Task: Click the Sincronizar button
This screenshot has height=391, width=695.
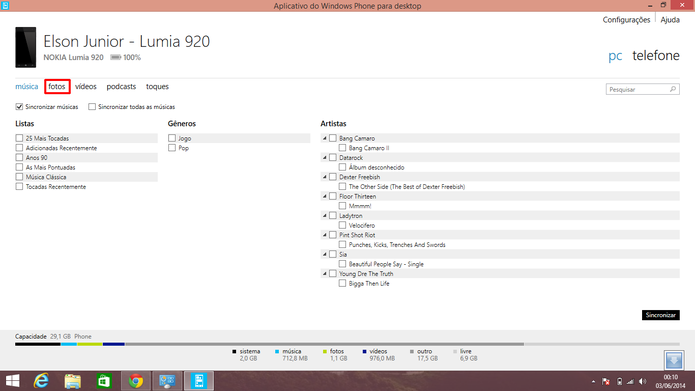Action: pos(660,315)
